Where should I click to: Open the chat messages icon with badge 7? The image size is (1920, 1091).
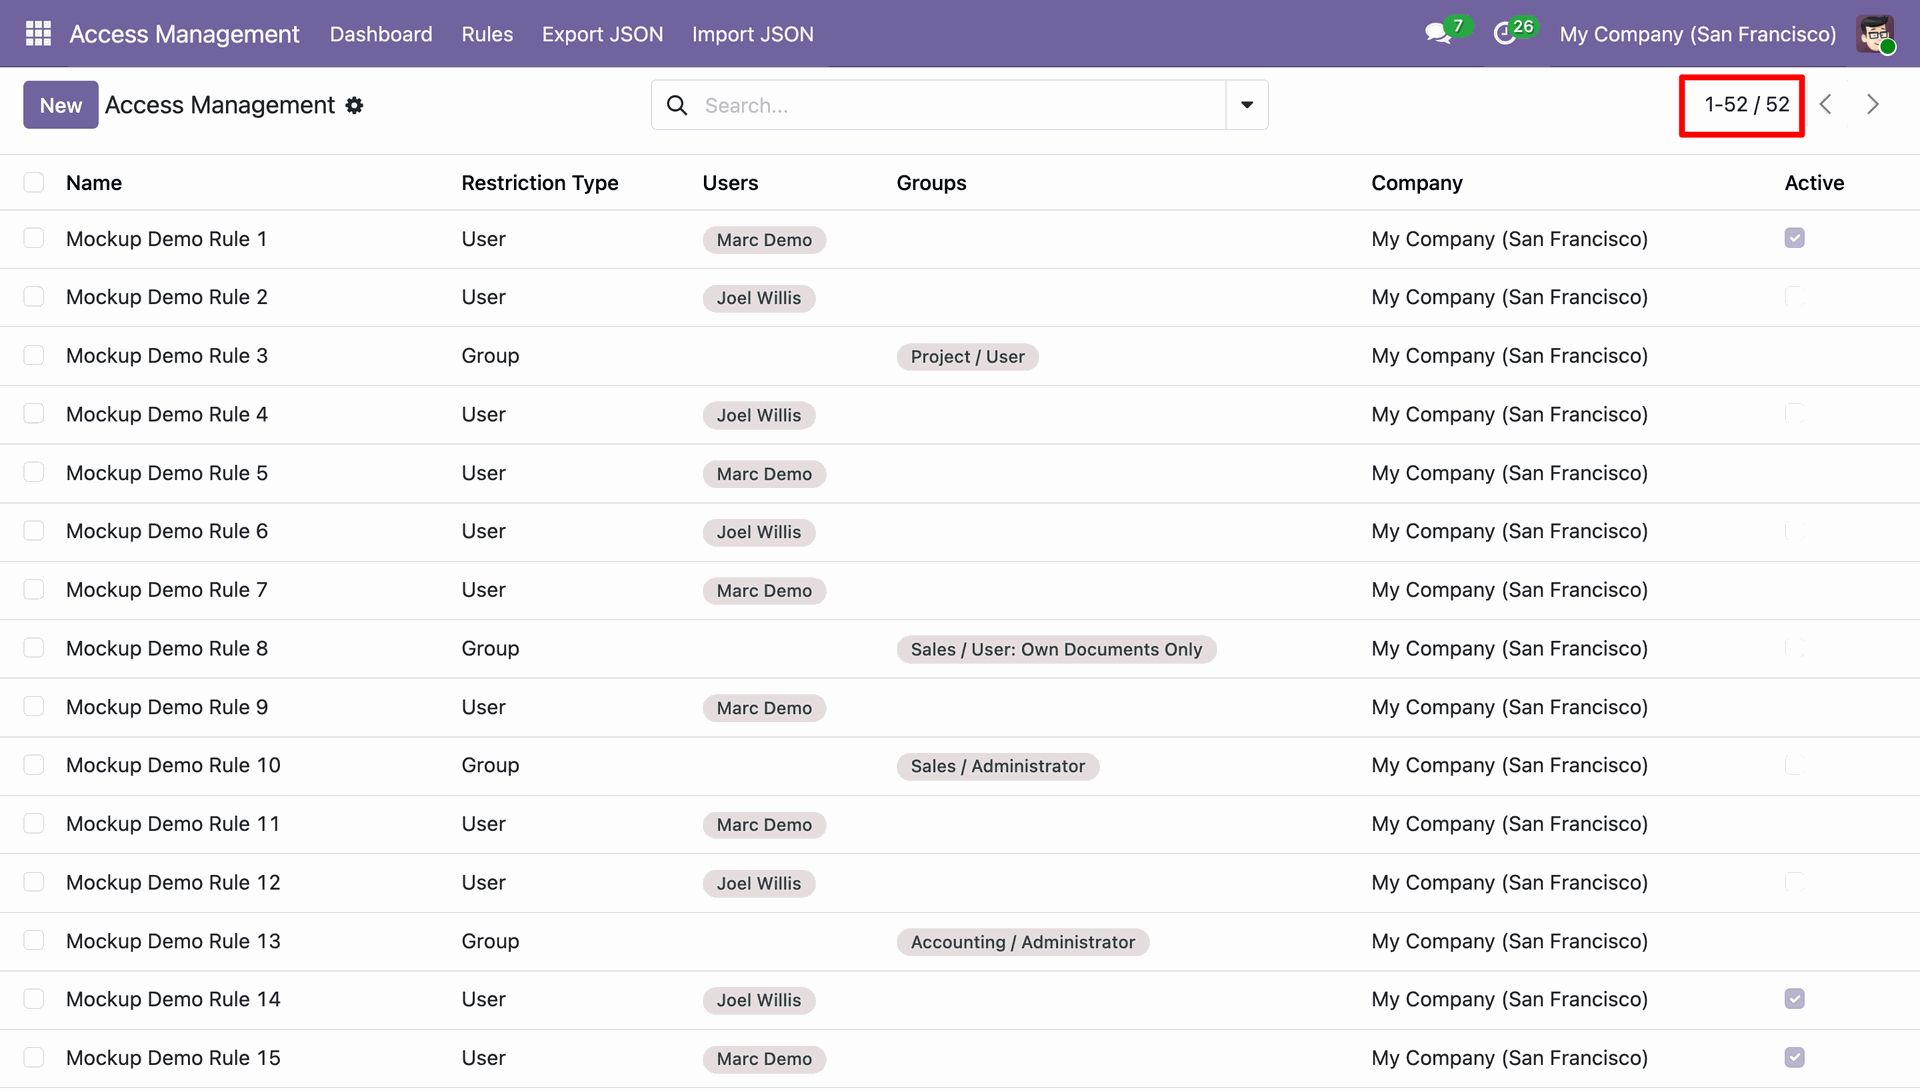[x=1446, y=32]
